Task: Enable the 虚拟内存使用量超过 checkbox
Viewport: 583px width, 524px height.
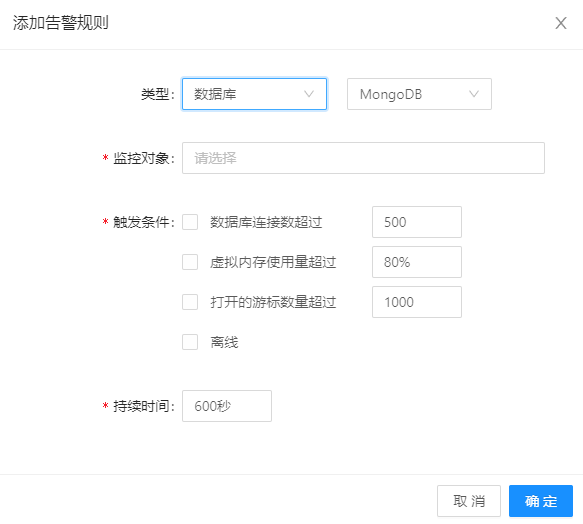Action: pyautogui.click(x=190, y=262)
